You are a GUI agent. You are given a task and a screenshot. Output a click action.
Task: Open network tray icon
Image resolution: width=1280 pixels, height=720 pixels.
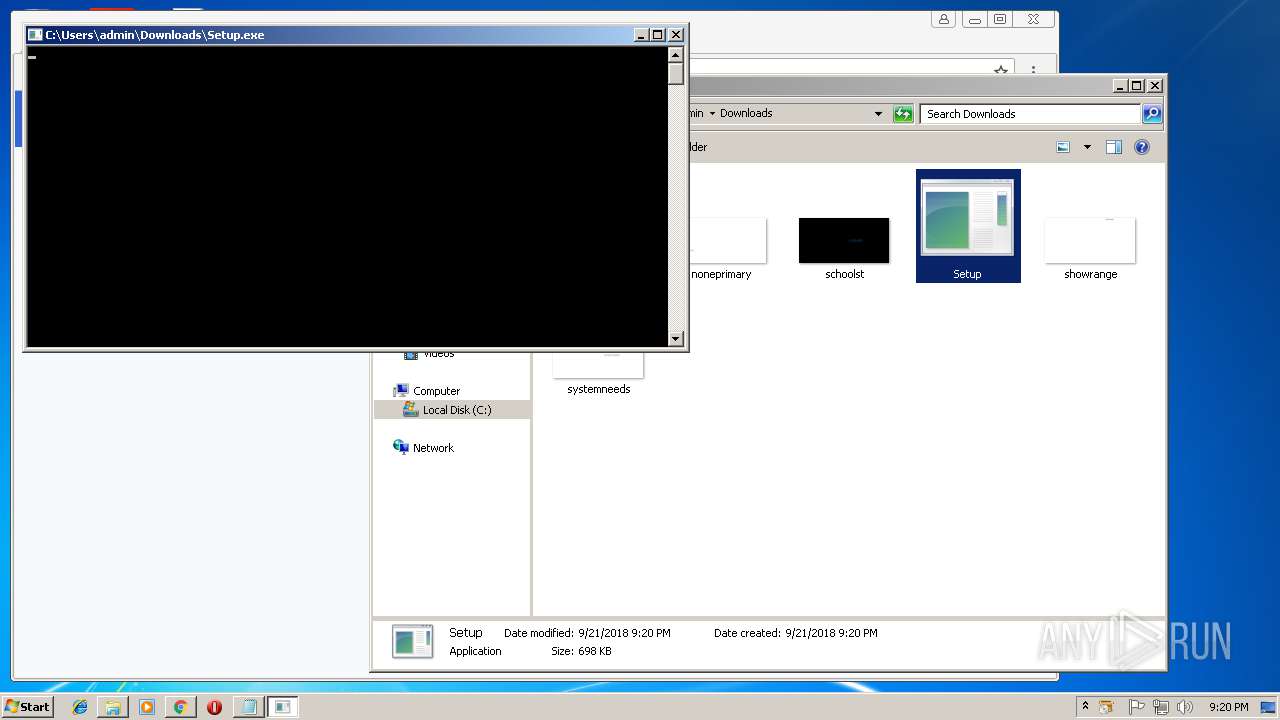1160,707
